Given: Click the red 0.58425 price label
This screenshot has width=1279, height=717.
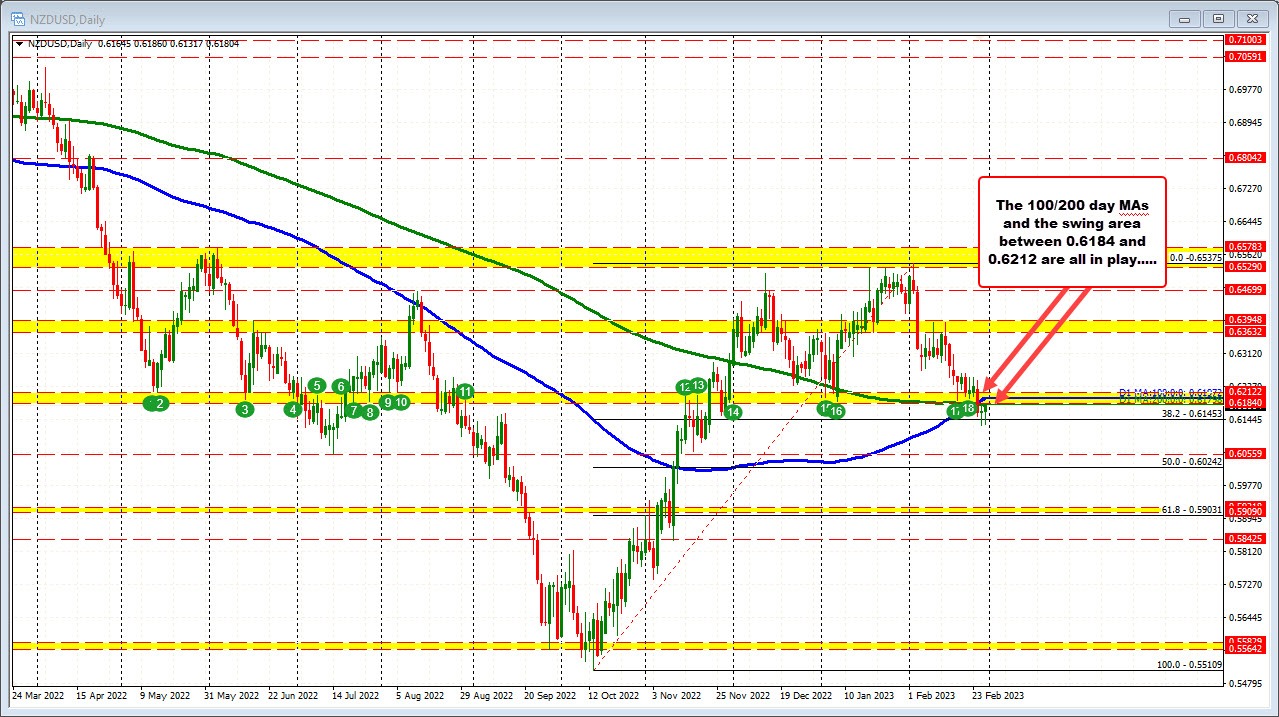Looking at the screenshot, I should tap(1245, 538).
